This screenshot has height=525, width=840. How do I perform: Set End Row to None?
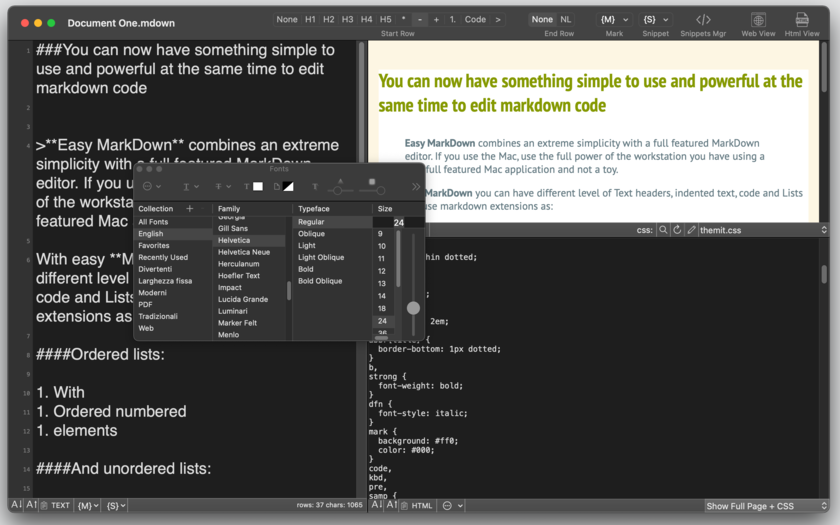coord(542,19)
